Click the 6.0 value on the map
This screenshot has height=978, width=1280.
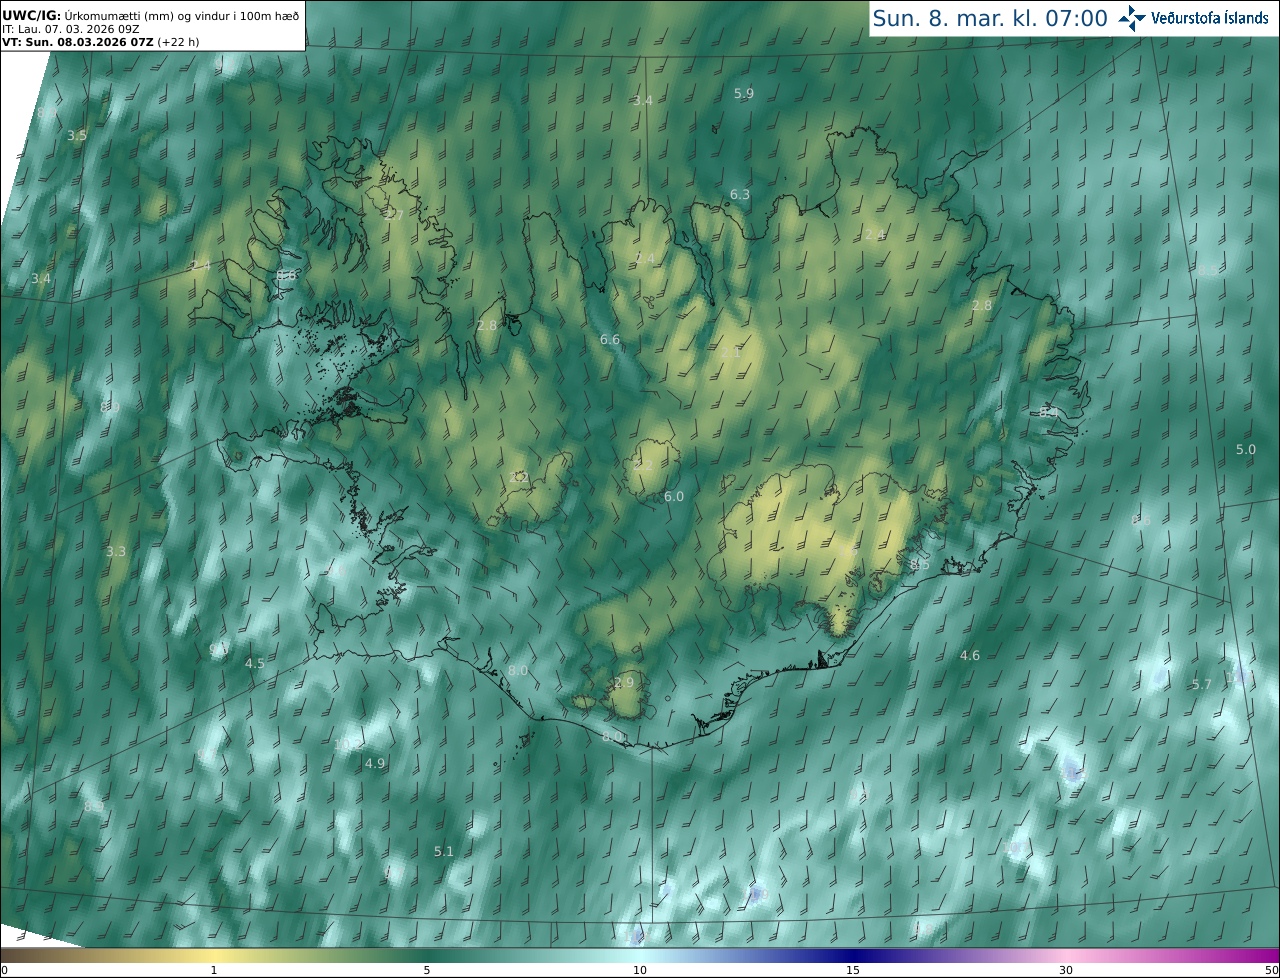pyautogui.click(x=674, y=497)
